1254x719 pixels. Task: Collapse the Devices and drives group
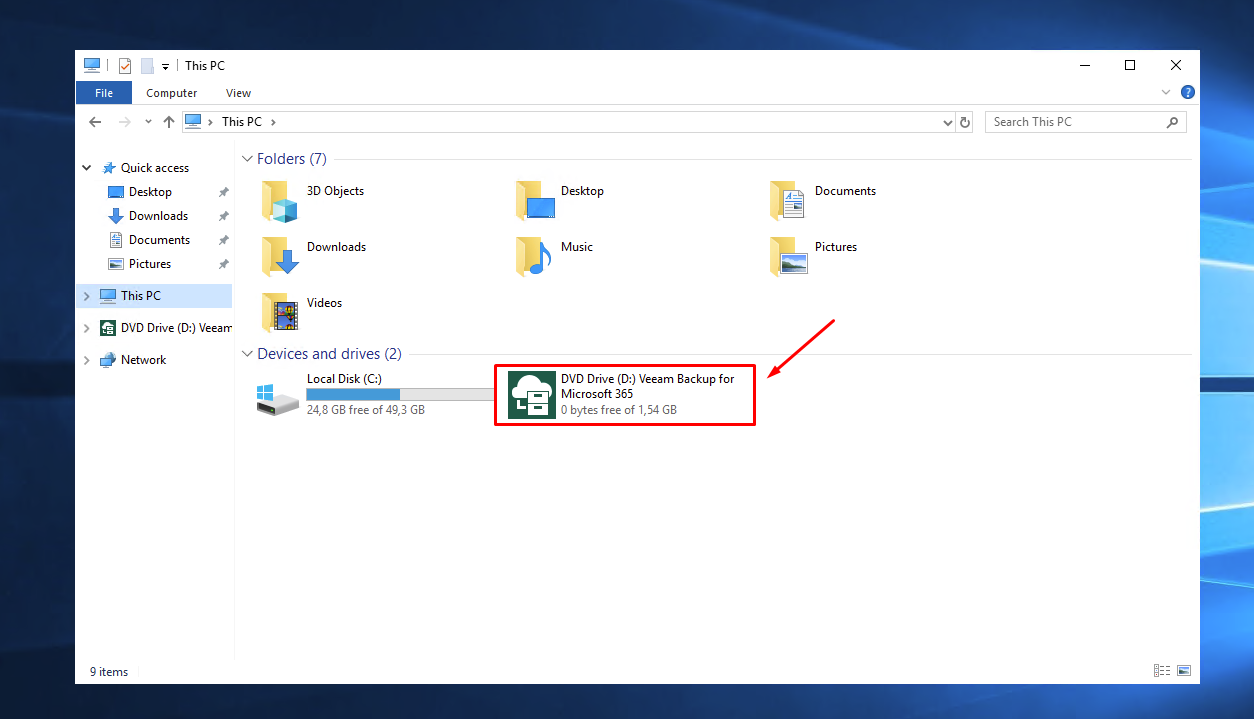tap(247, 354)
